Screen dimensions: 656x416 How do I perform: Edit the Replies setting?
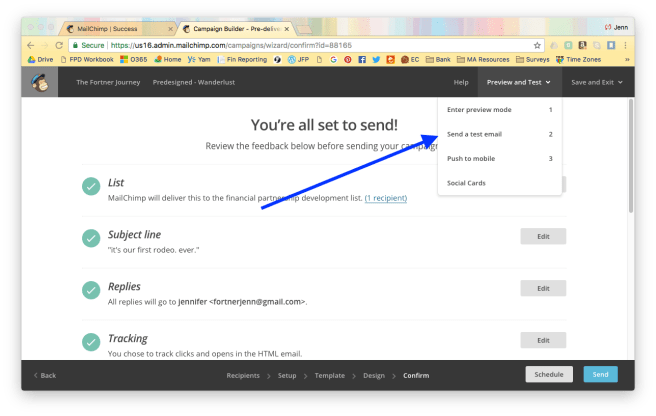(543, 288)
